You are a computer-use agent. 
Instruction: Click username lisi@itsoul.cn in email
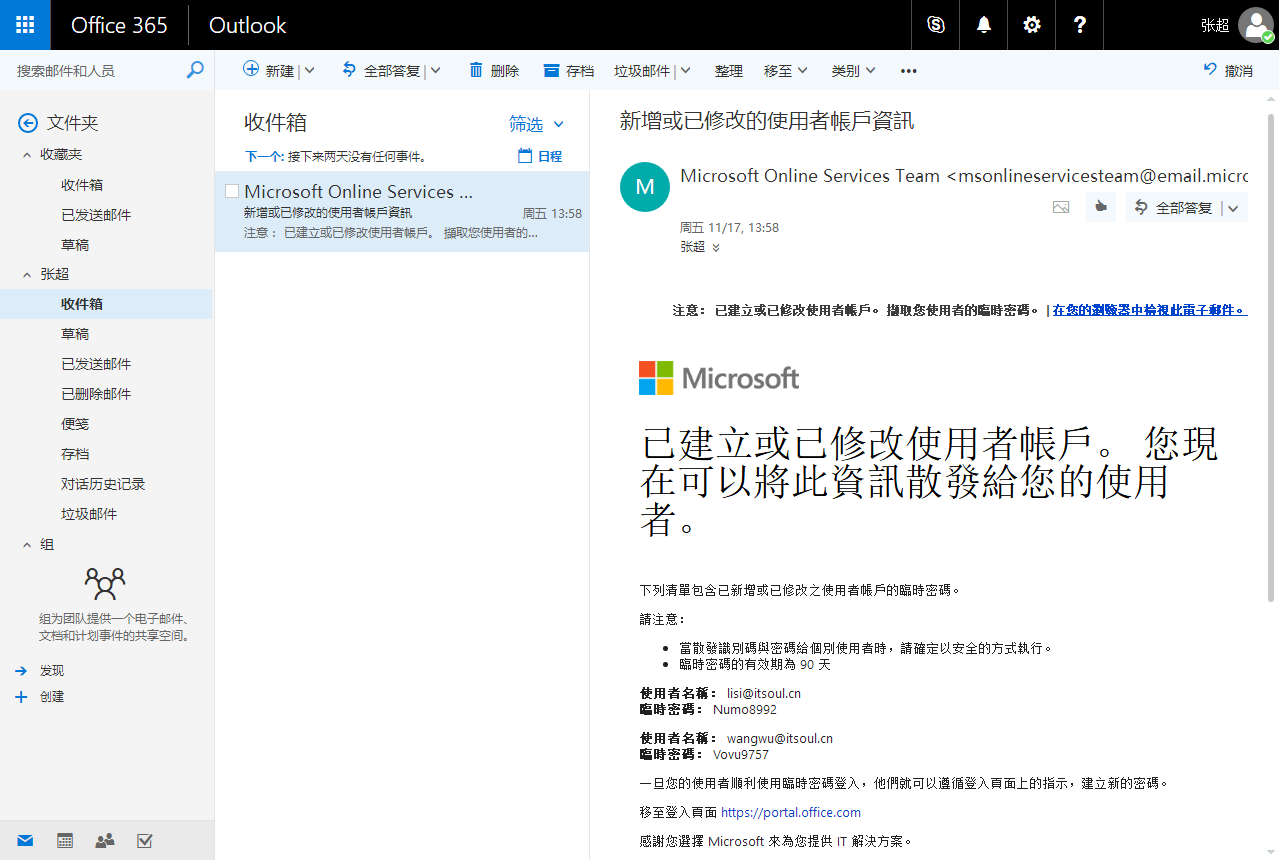763,693
